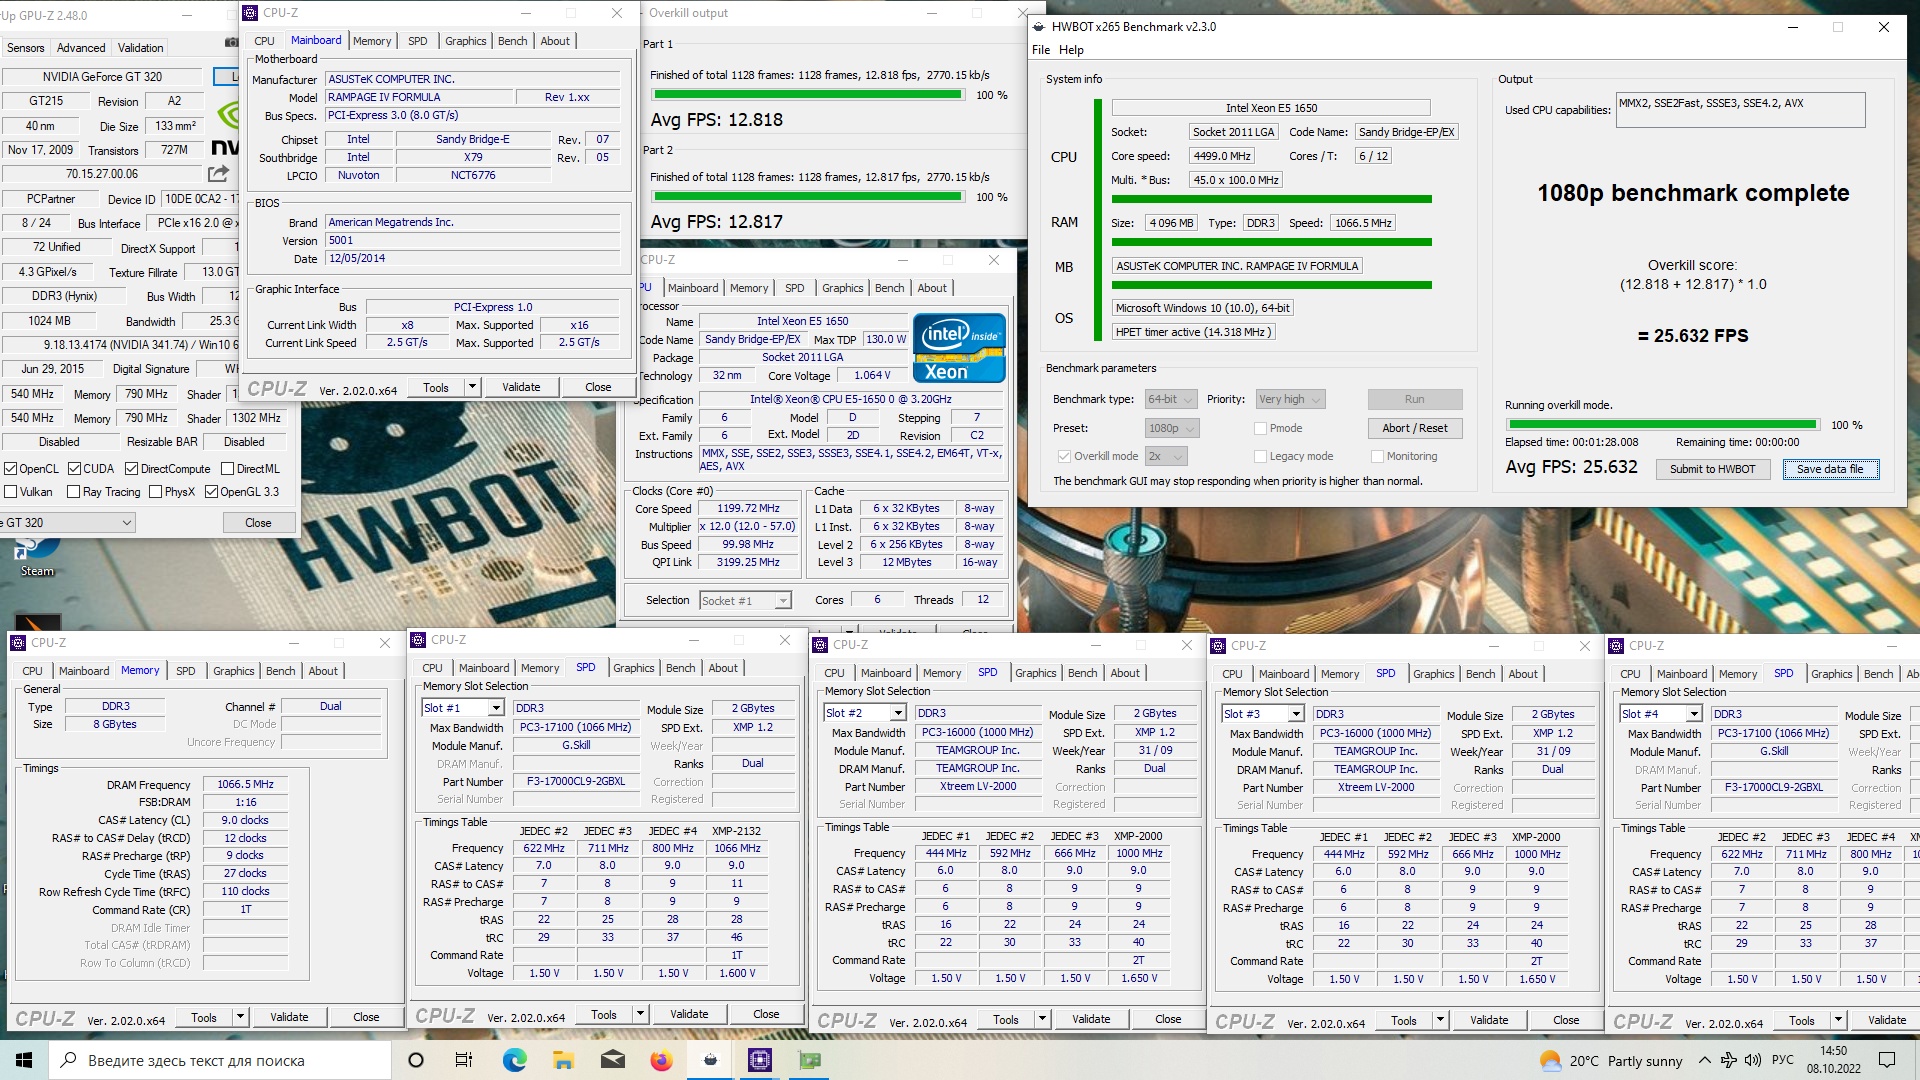Click Windows taskbar search field

tap(220, 1060)
